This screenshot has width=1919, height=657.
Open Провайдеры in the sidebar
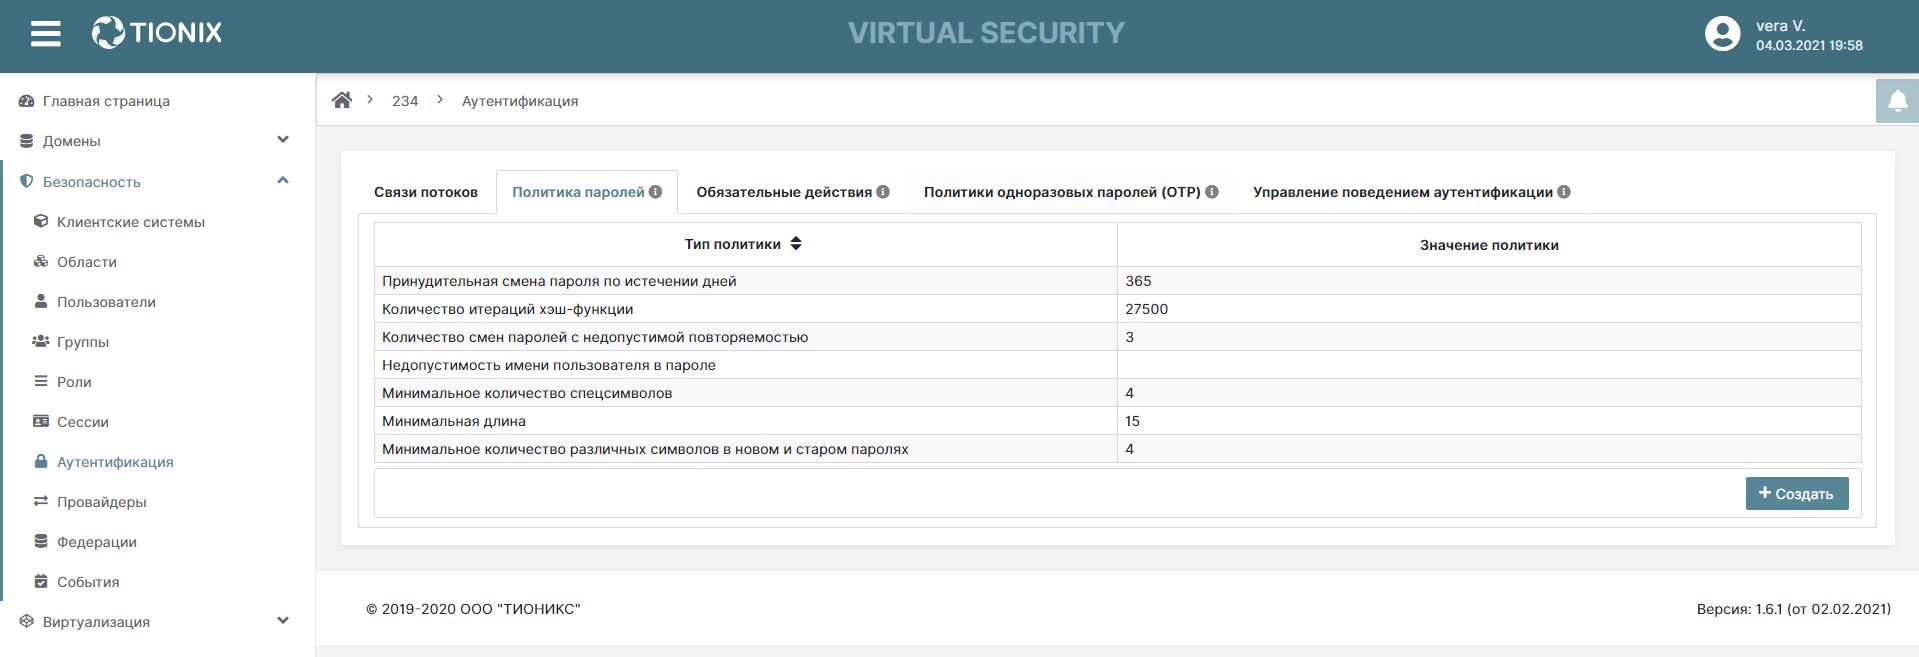102,502
